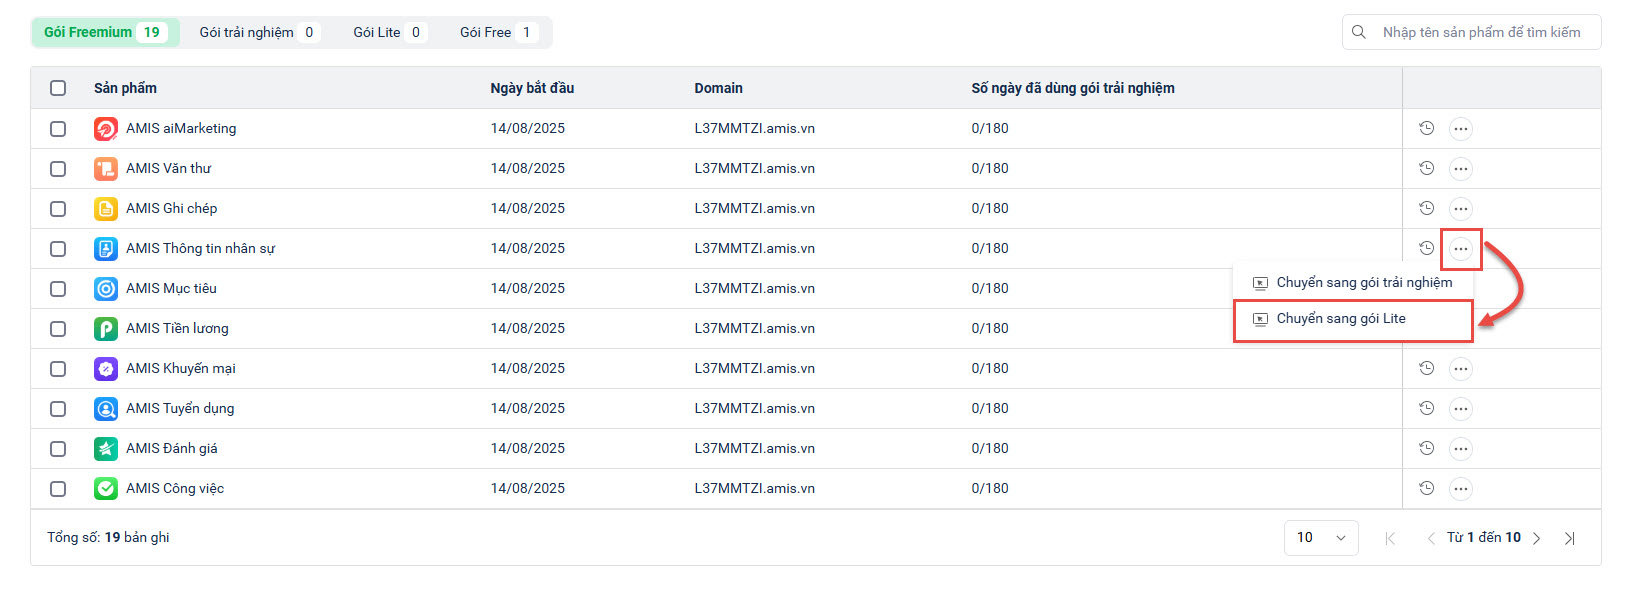Switch to the Gói trải nghiệm tab

(x=257, y=32)
